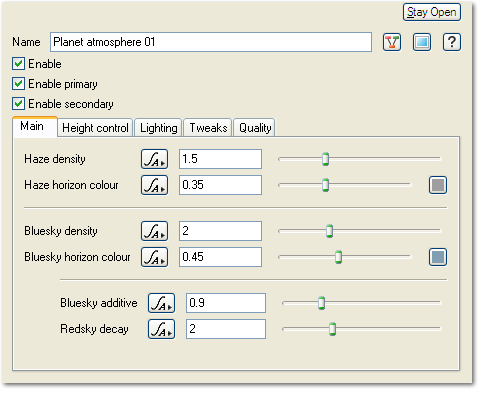Open the Redsky decay animation button
485x396 pixels.
pos(161,329)
